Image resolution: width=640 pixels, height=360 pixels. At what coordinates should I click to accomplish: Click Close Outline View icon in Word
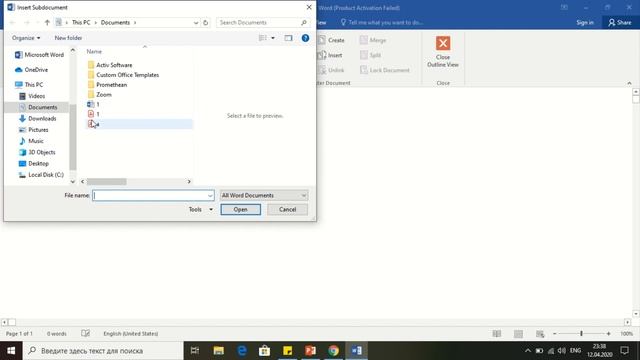coord(443,43)
